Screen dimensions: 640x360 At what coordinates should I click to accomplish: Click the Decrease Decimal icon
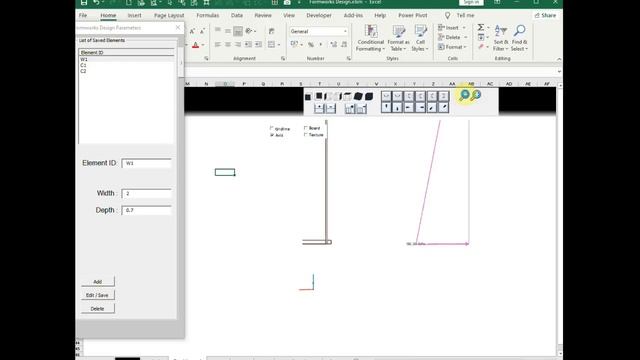click(x=344, y=44)
